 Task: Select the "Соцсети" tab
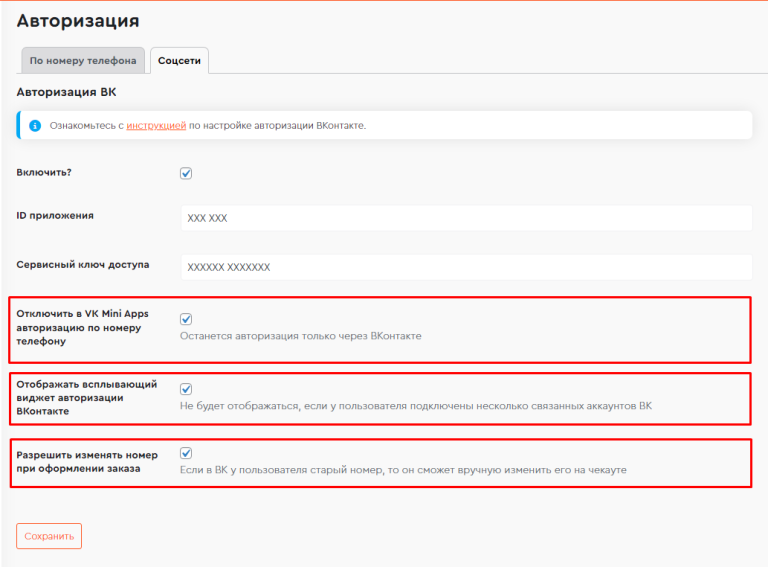tap(179, 61)
